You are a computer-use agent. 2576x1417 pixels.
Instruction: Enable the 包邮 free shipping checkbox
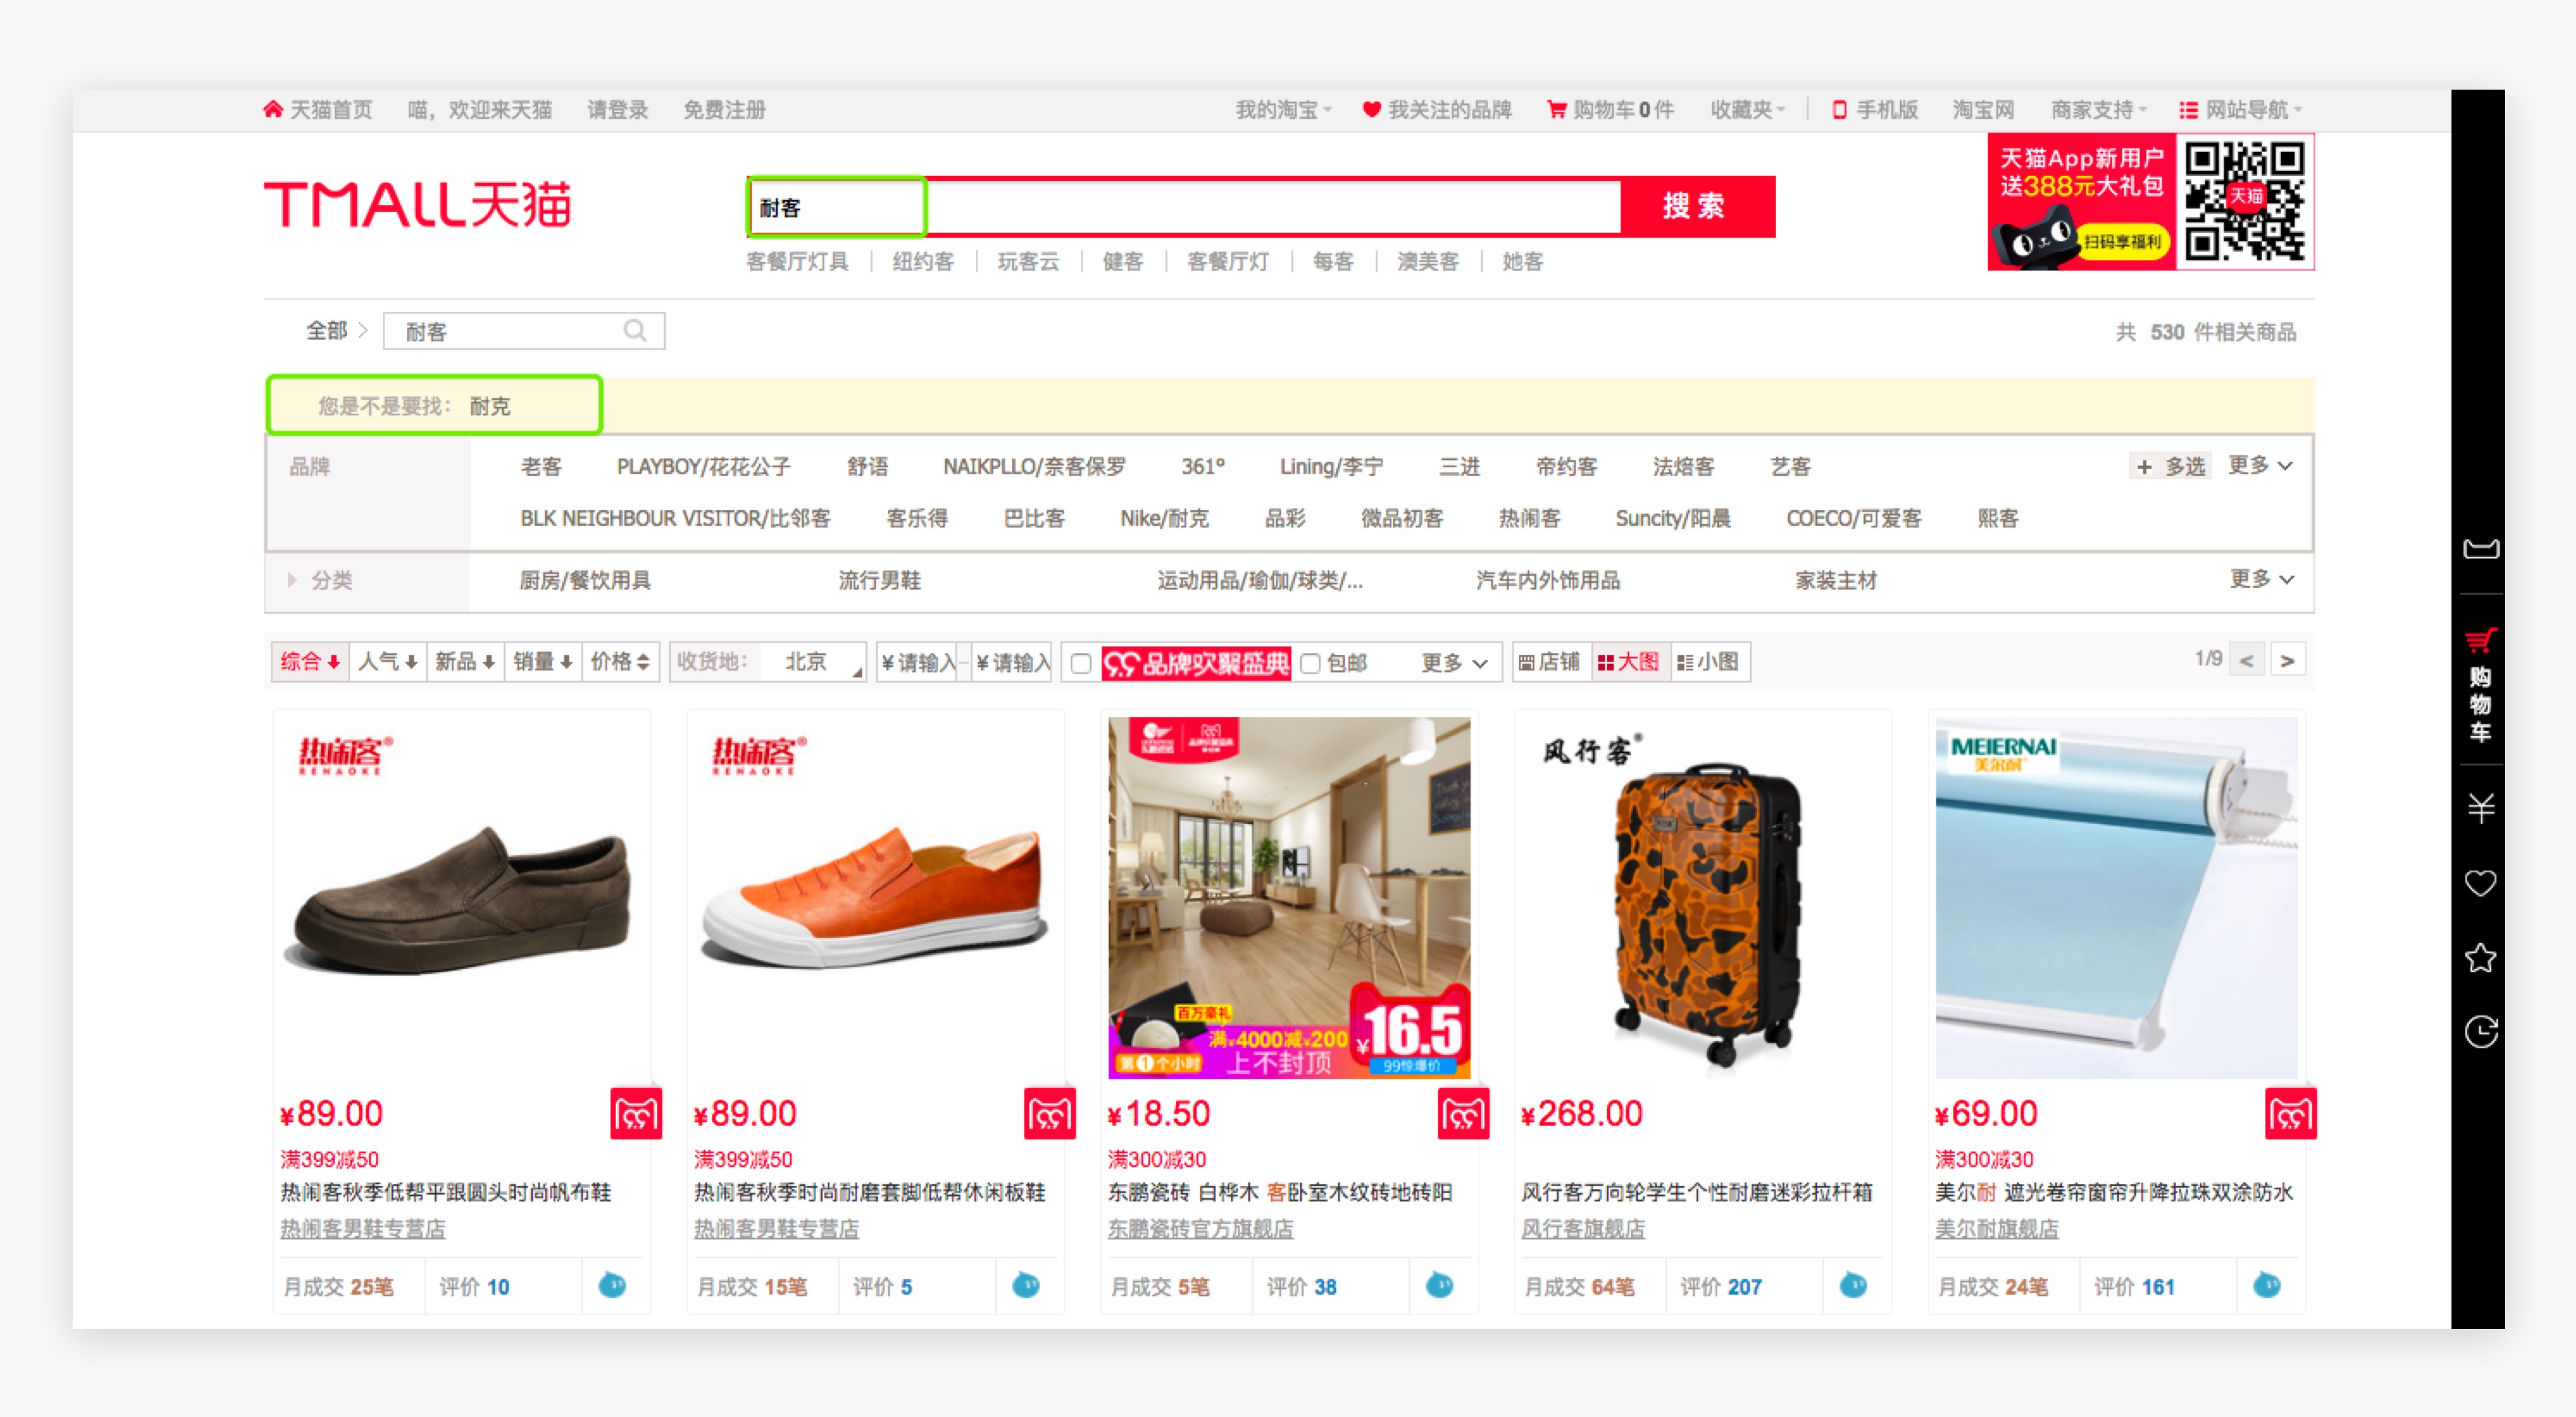tap(1310, 663)
